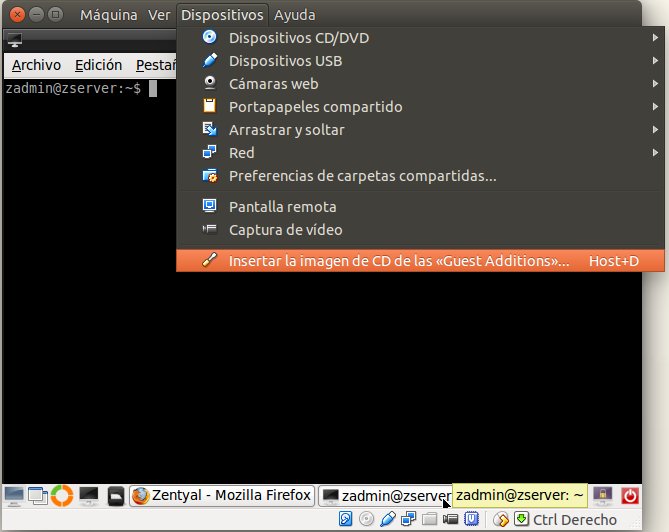
Task: Click the lock screen icon in guest panel
Action: tap(602, 496)
